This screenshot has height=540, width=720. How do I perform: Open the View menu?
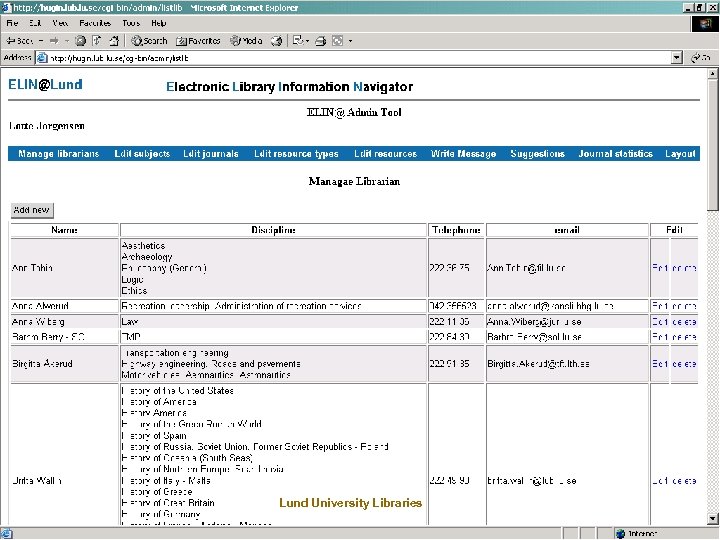click(60, 23)
